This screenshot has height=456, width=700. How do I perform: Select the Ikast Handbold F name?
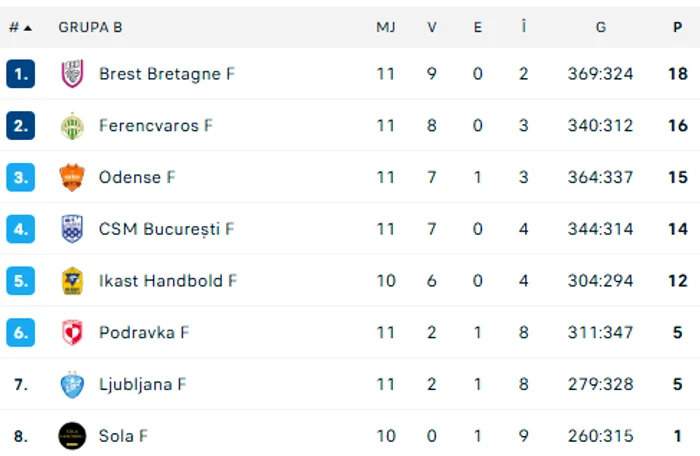coord(168,281)
